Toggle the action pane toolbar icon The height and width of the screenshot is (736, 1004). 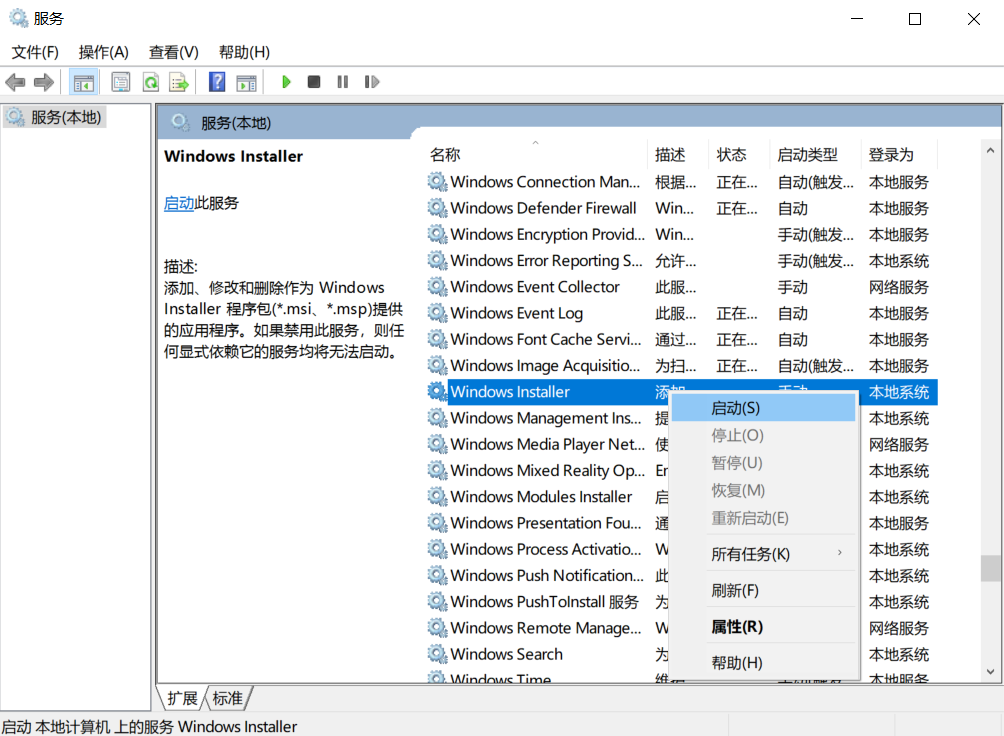coord(247,82)
